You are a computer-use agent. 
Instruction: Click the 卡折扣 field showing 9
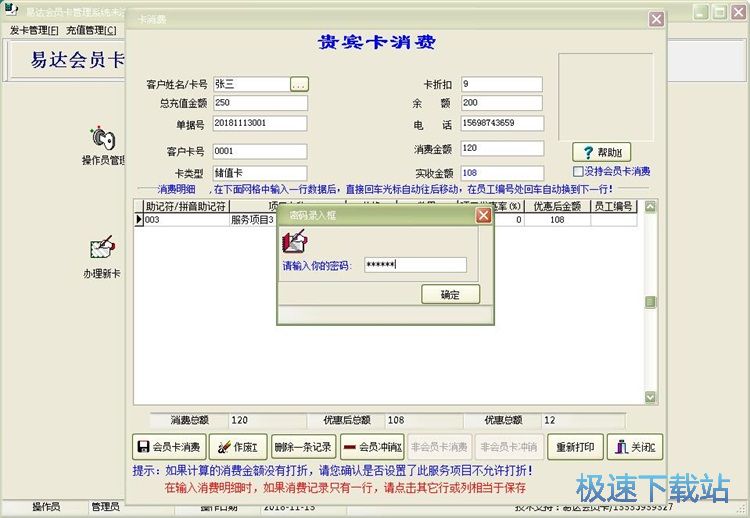click(502, 84)
